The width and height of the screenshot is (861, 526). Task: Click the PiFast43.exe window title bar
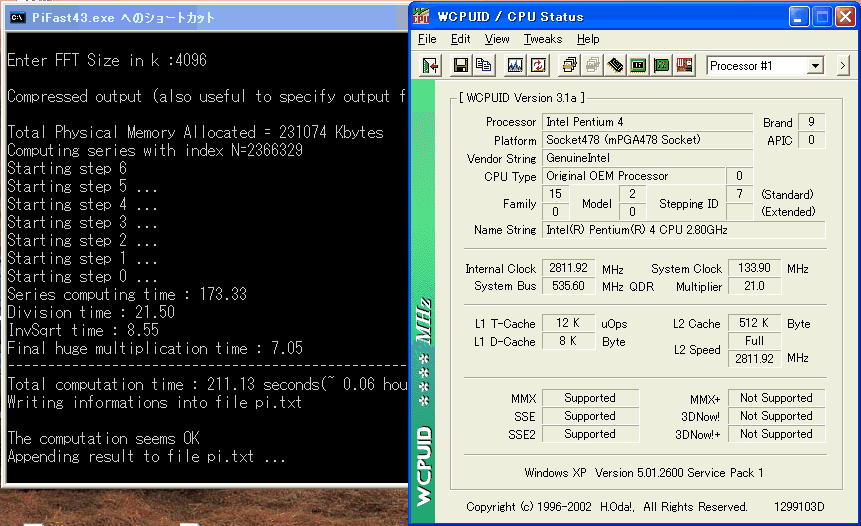coord(206,18)
